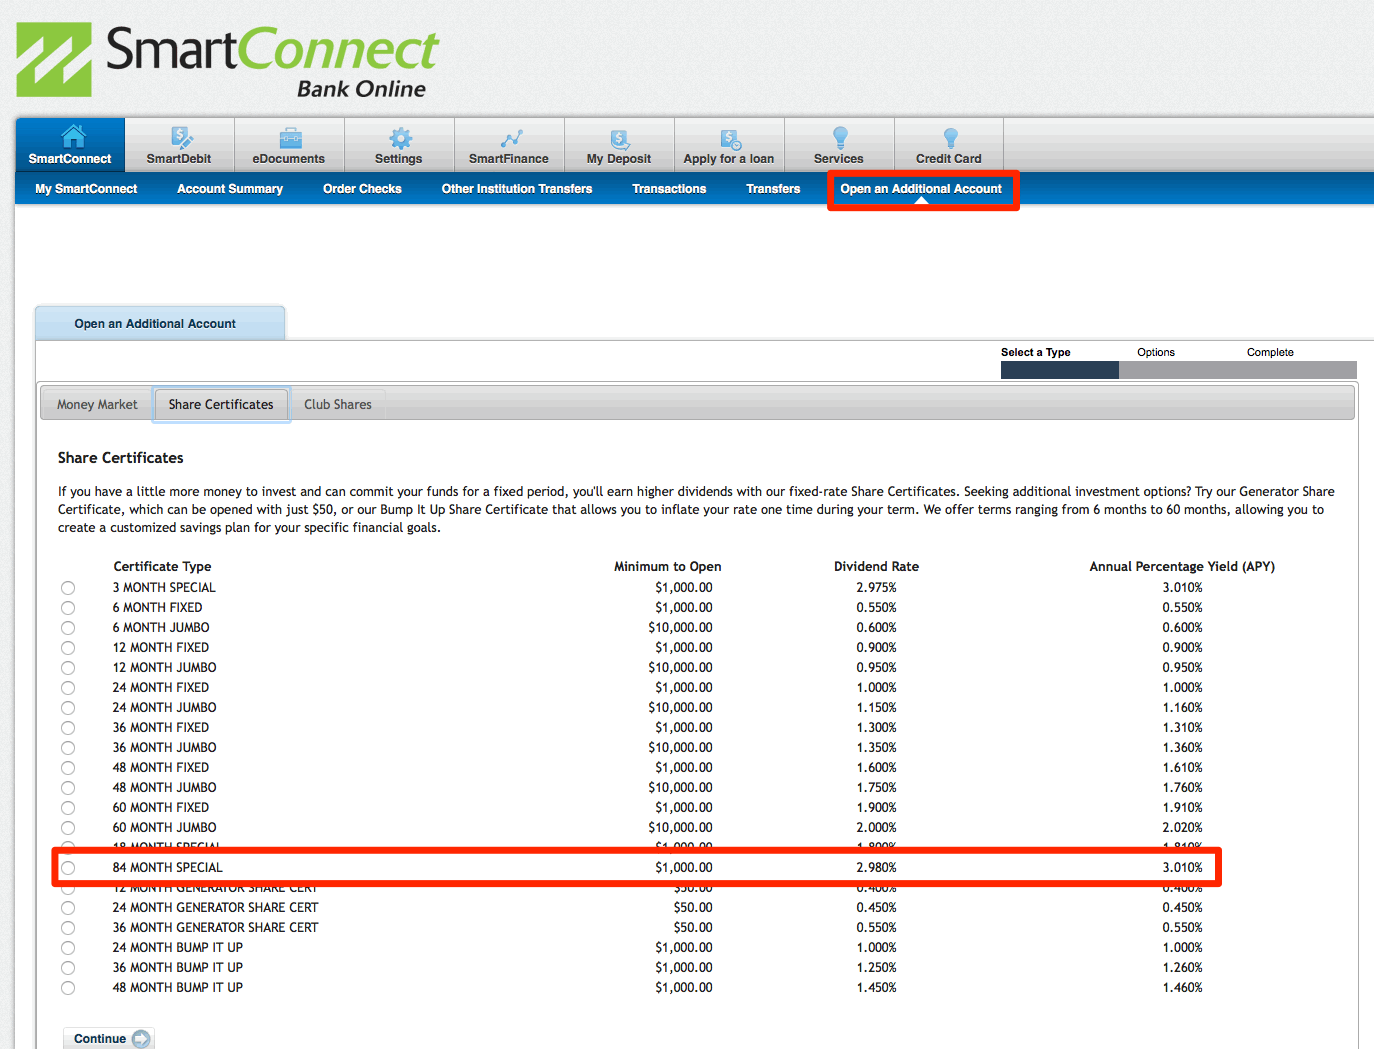
Task: Select the 60 MONTH FIXED radio button
Action: coord(68,808)
